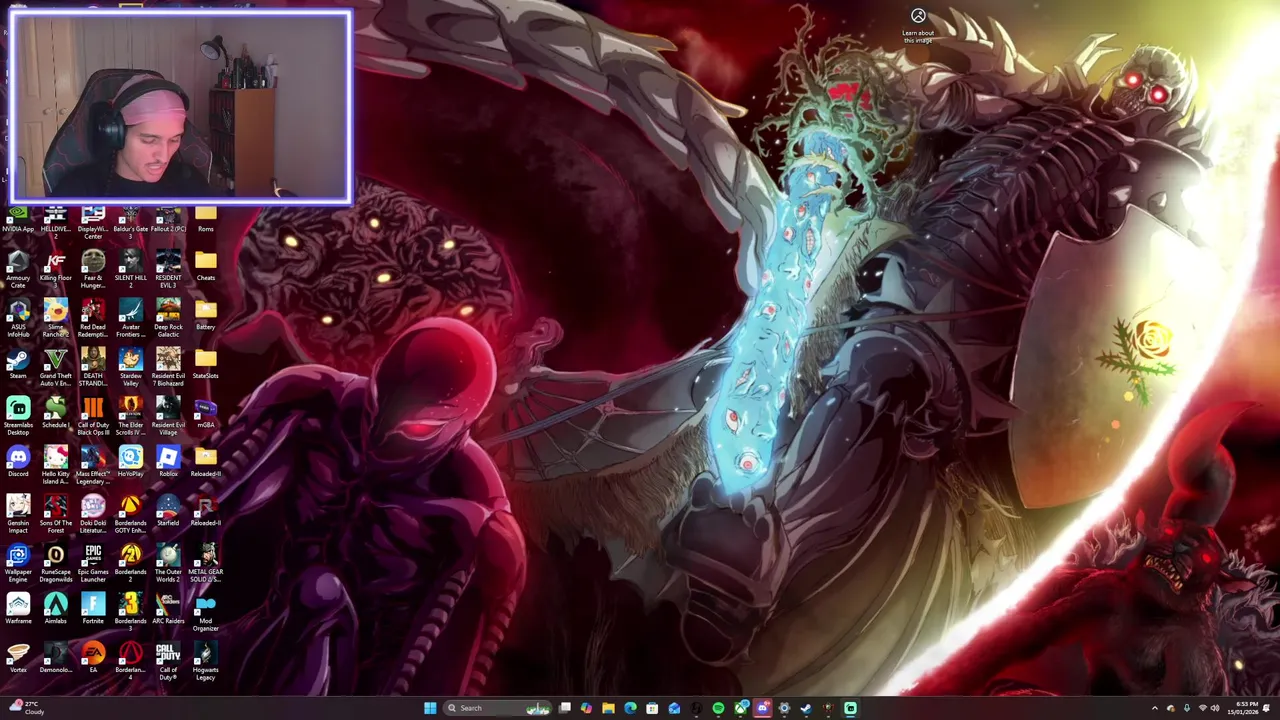The height and width of the screenshot is (720, 1280).
Task: Launch the mGBA emulator shortcut
Action: (x=205, y=414)
